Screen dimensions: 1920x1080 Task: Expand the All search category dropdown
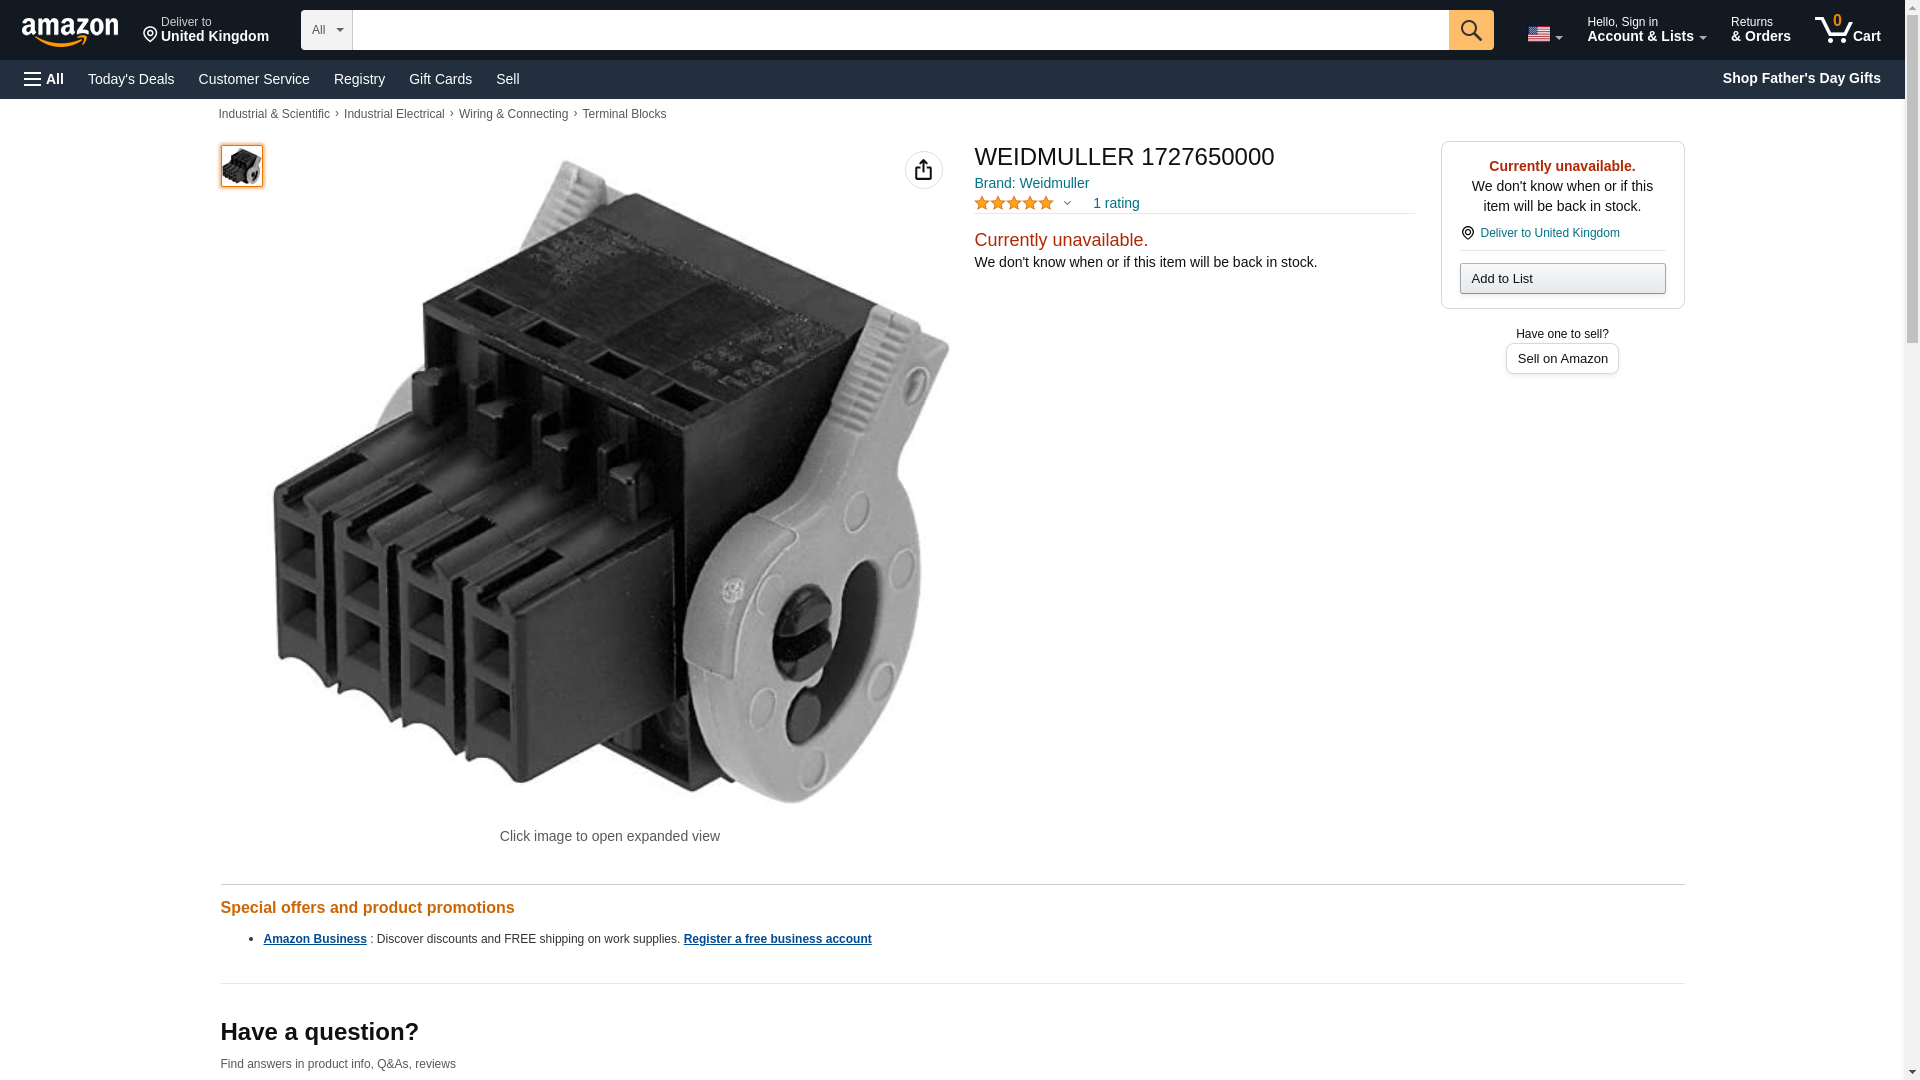[x=326, y=30]
